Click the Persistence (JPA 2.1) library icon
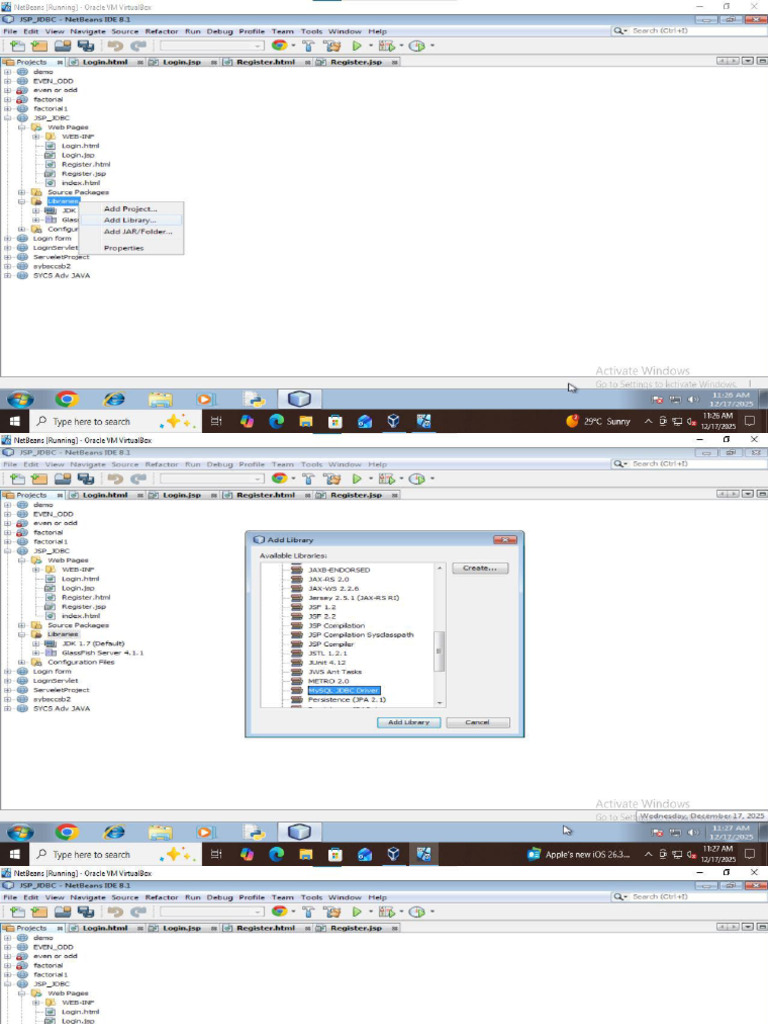 coord(296,699)
